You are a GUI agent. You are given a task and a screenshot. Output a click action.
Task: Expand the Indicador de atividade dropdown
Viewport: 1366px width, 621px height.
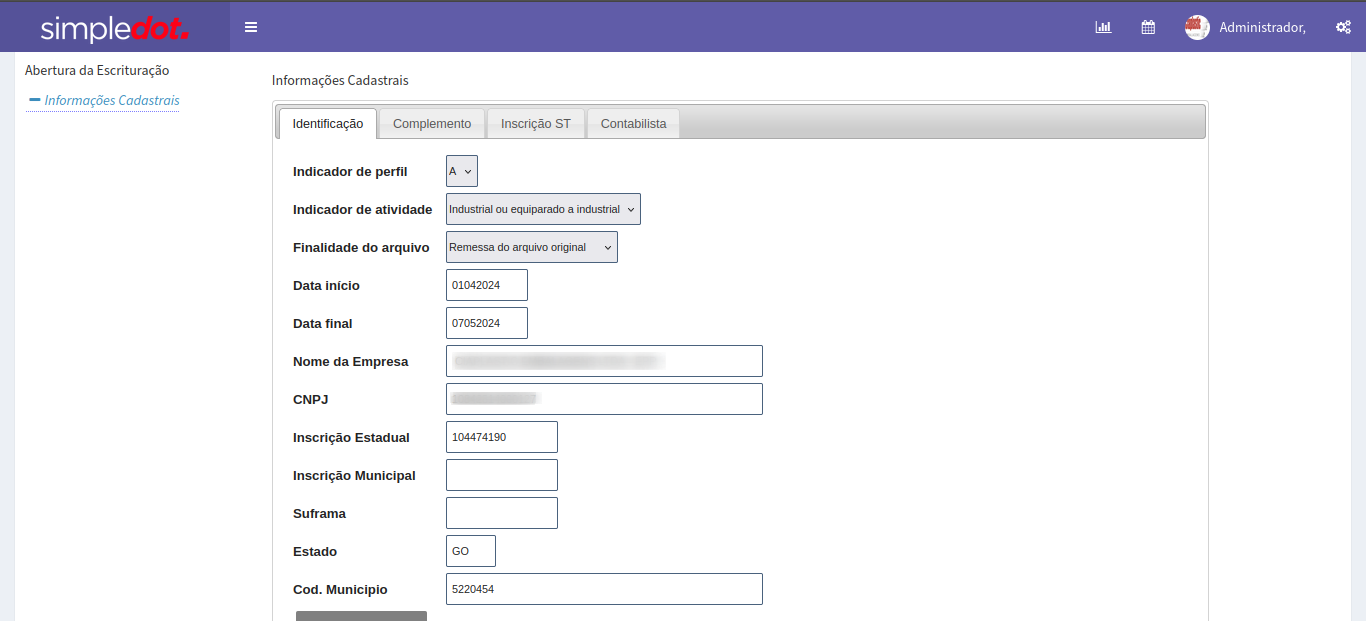543,209
